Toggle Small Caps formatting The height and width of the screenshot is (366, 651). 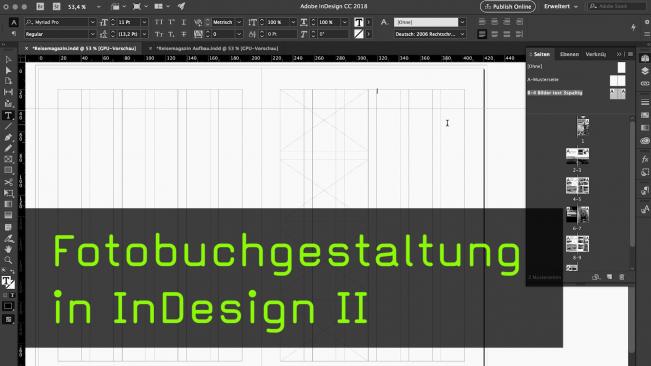(159, 34)
